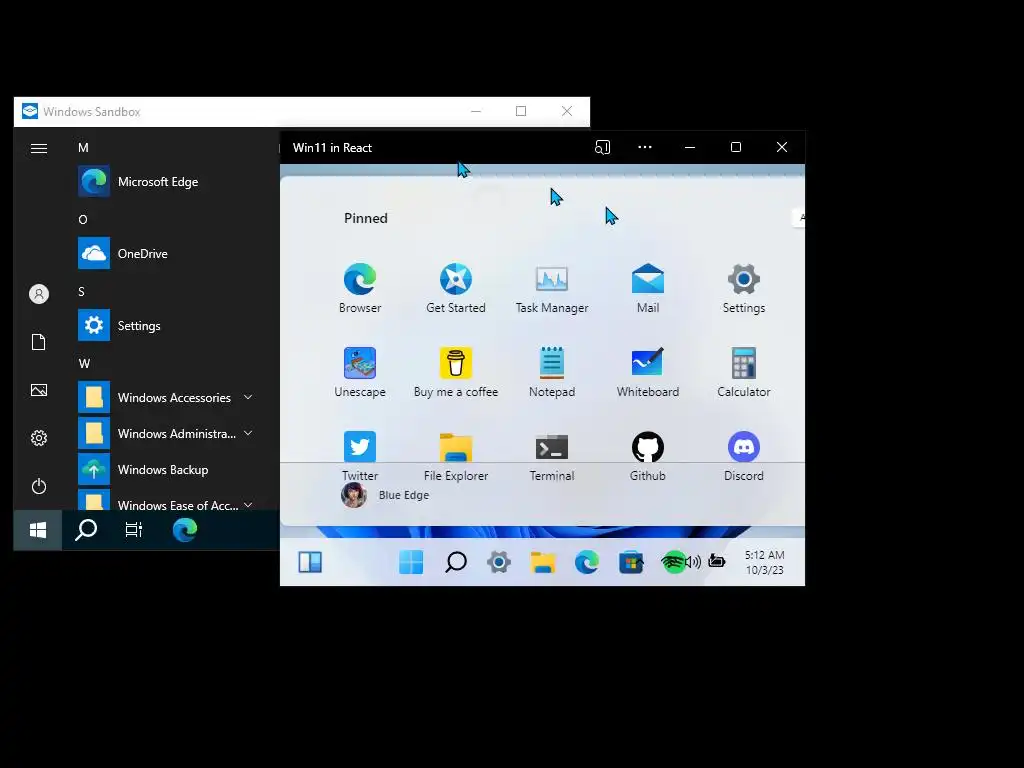Click the hamburger menu in Sandbox Start
This screenshot has width=1024, height=768.
tap(39, 149)
